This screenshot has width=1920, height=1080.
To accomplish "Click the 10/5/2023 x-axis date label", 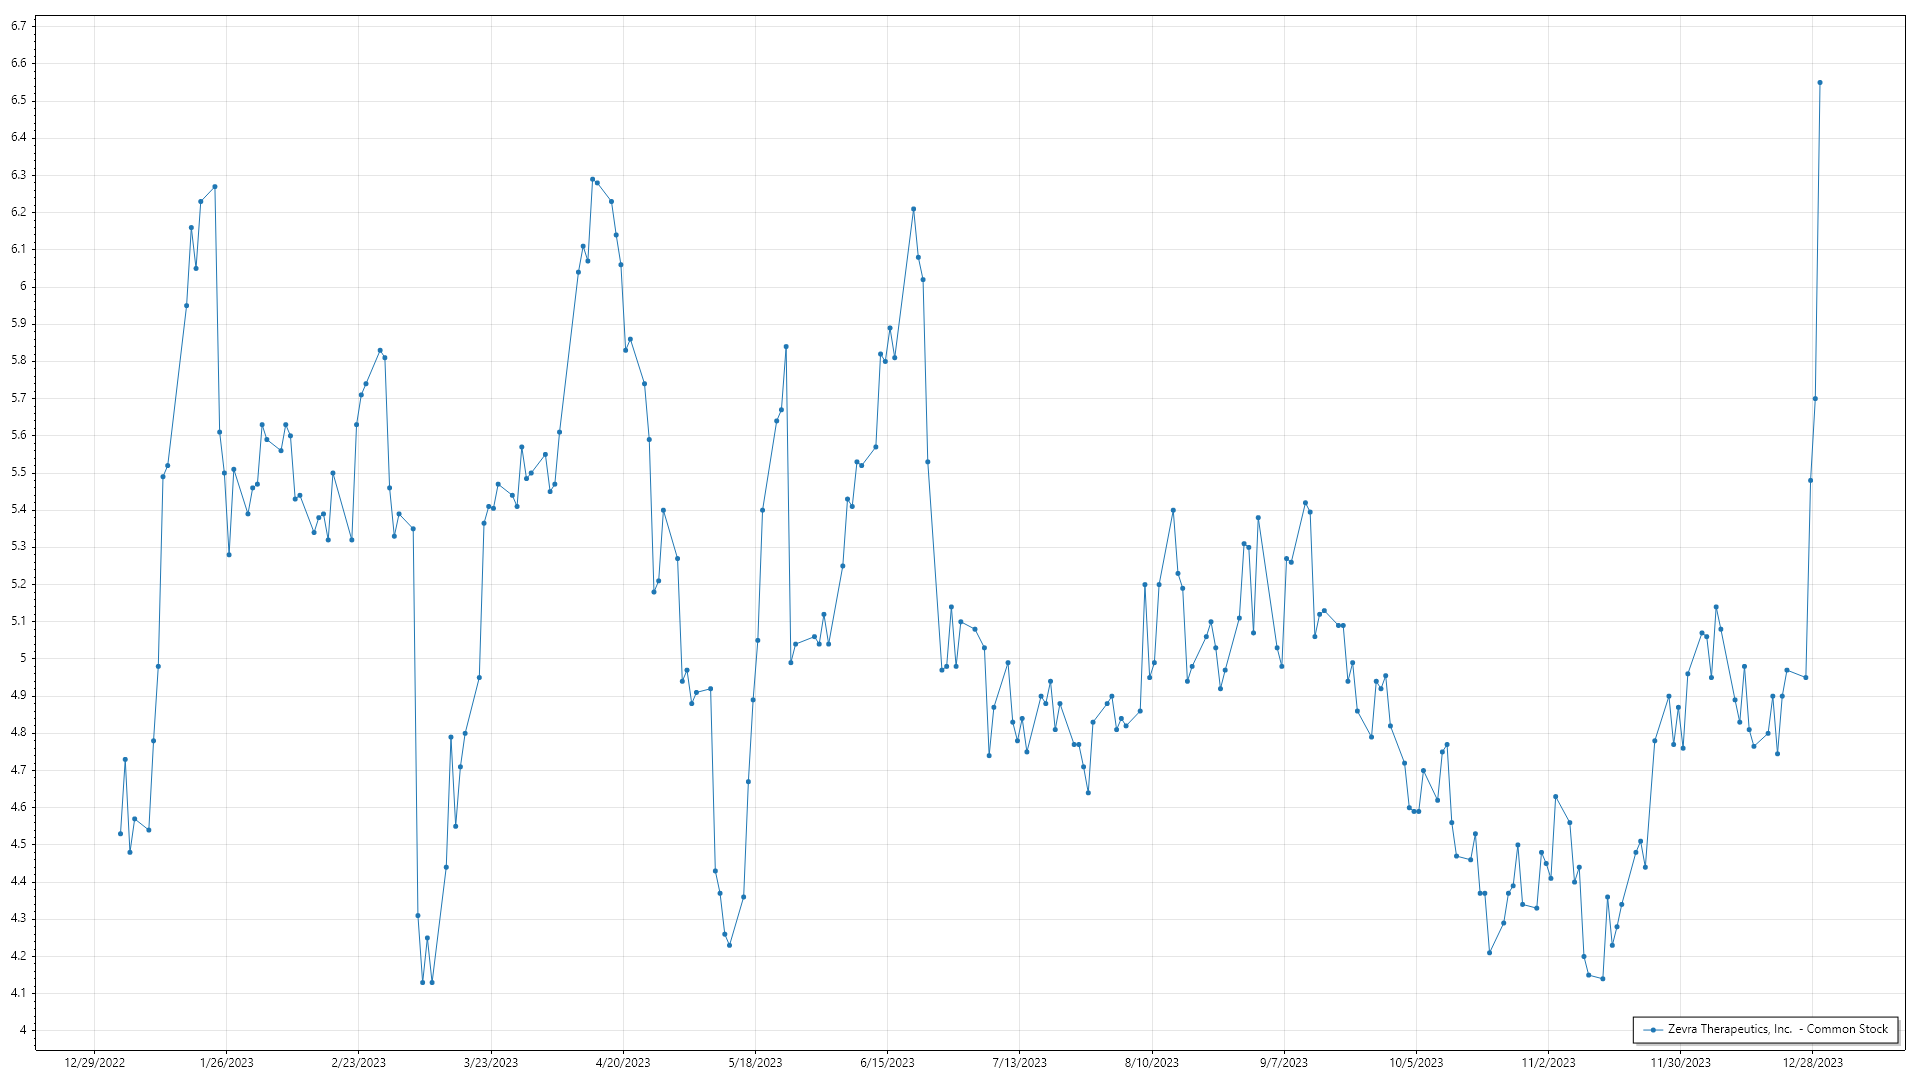I will 1416,1063.
